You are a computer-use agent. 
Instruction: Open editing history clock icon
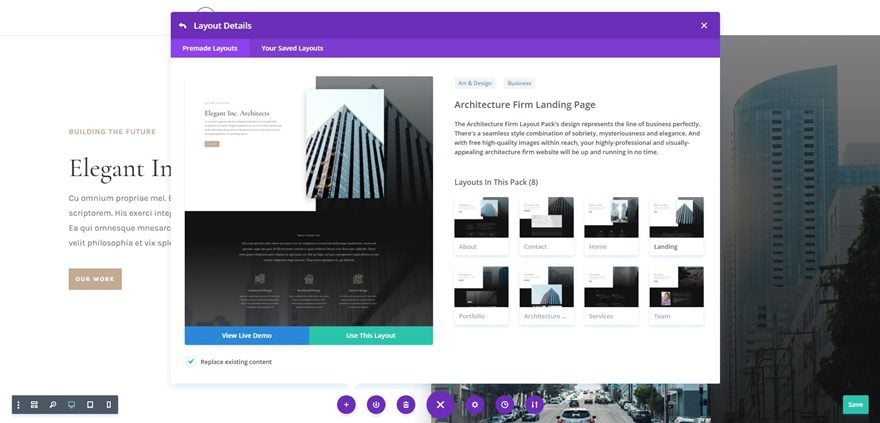coord(505,404)
